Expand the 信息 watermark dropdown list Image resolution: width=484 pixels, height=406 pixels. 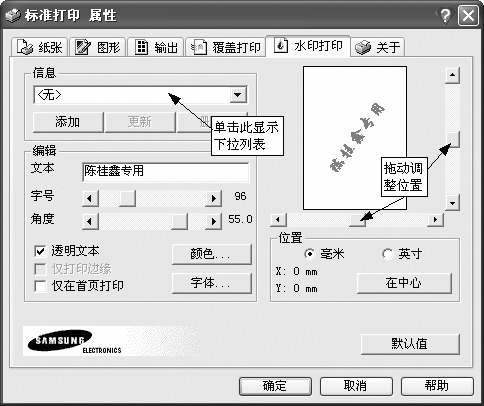238,95
